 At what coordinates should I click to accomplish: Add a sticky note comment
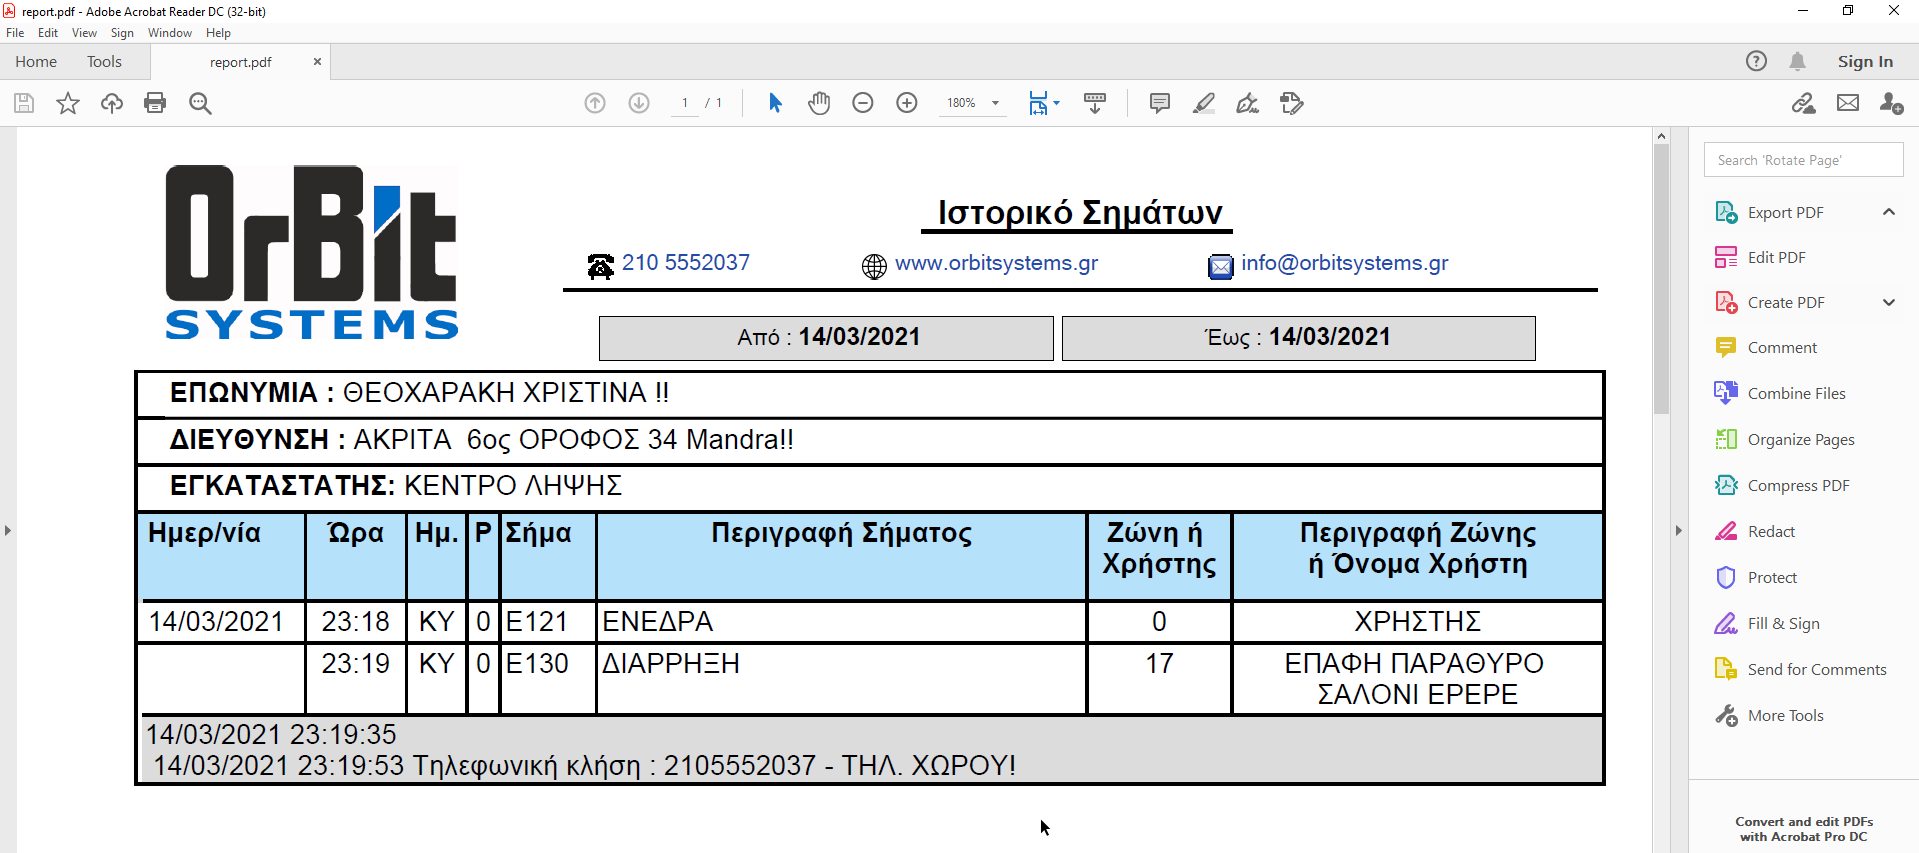pyautogui.click(x=1160, y=103)
